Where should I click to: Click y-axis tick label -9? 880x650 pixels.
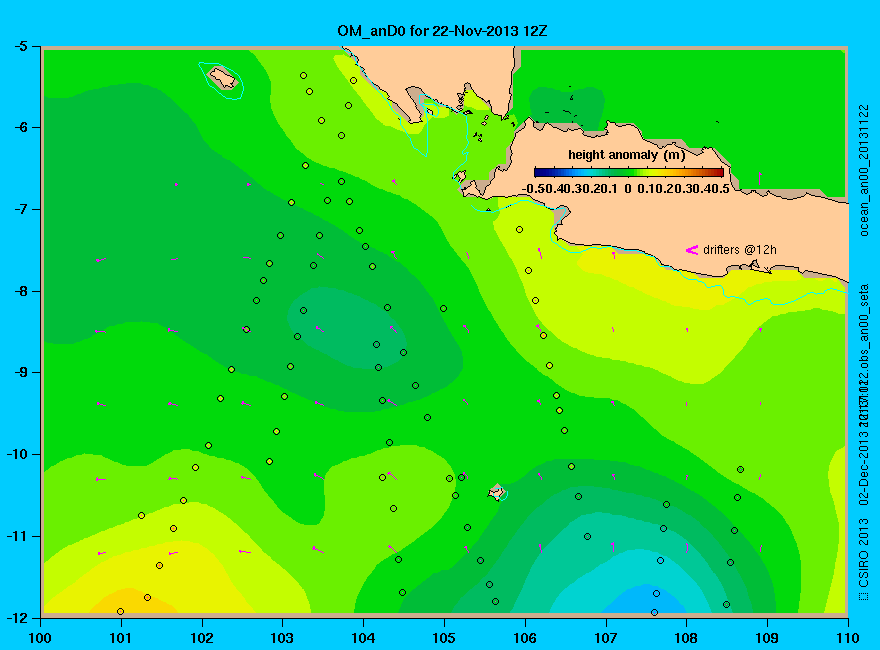(x=20, y=373)
